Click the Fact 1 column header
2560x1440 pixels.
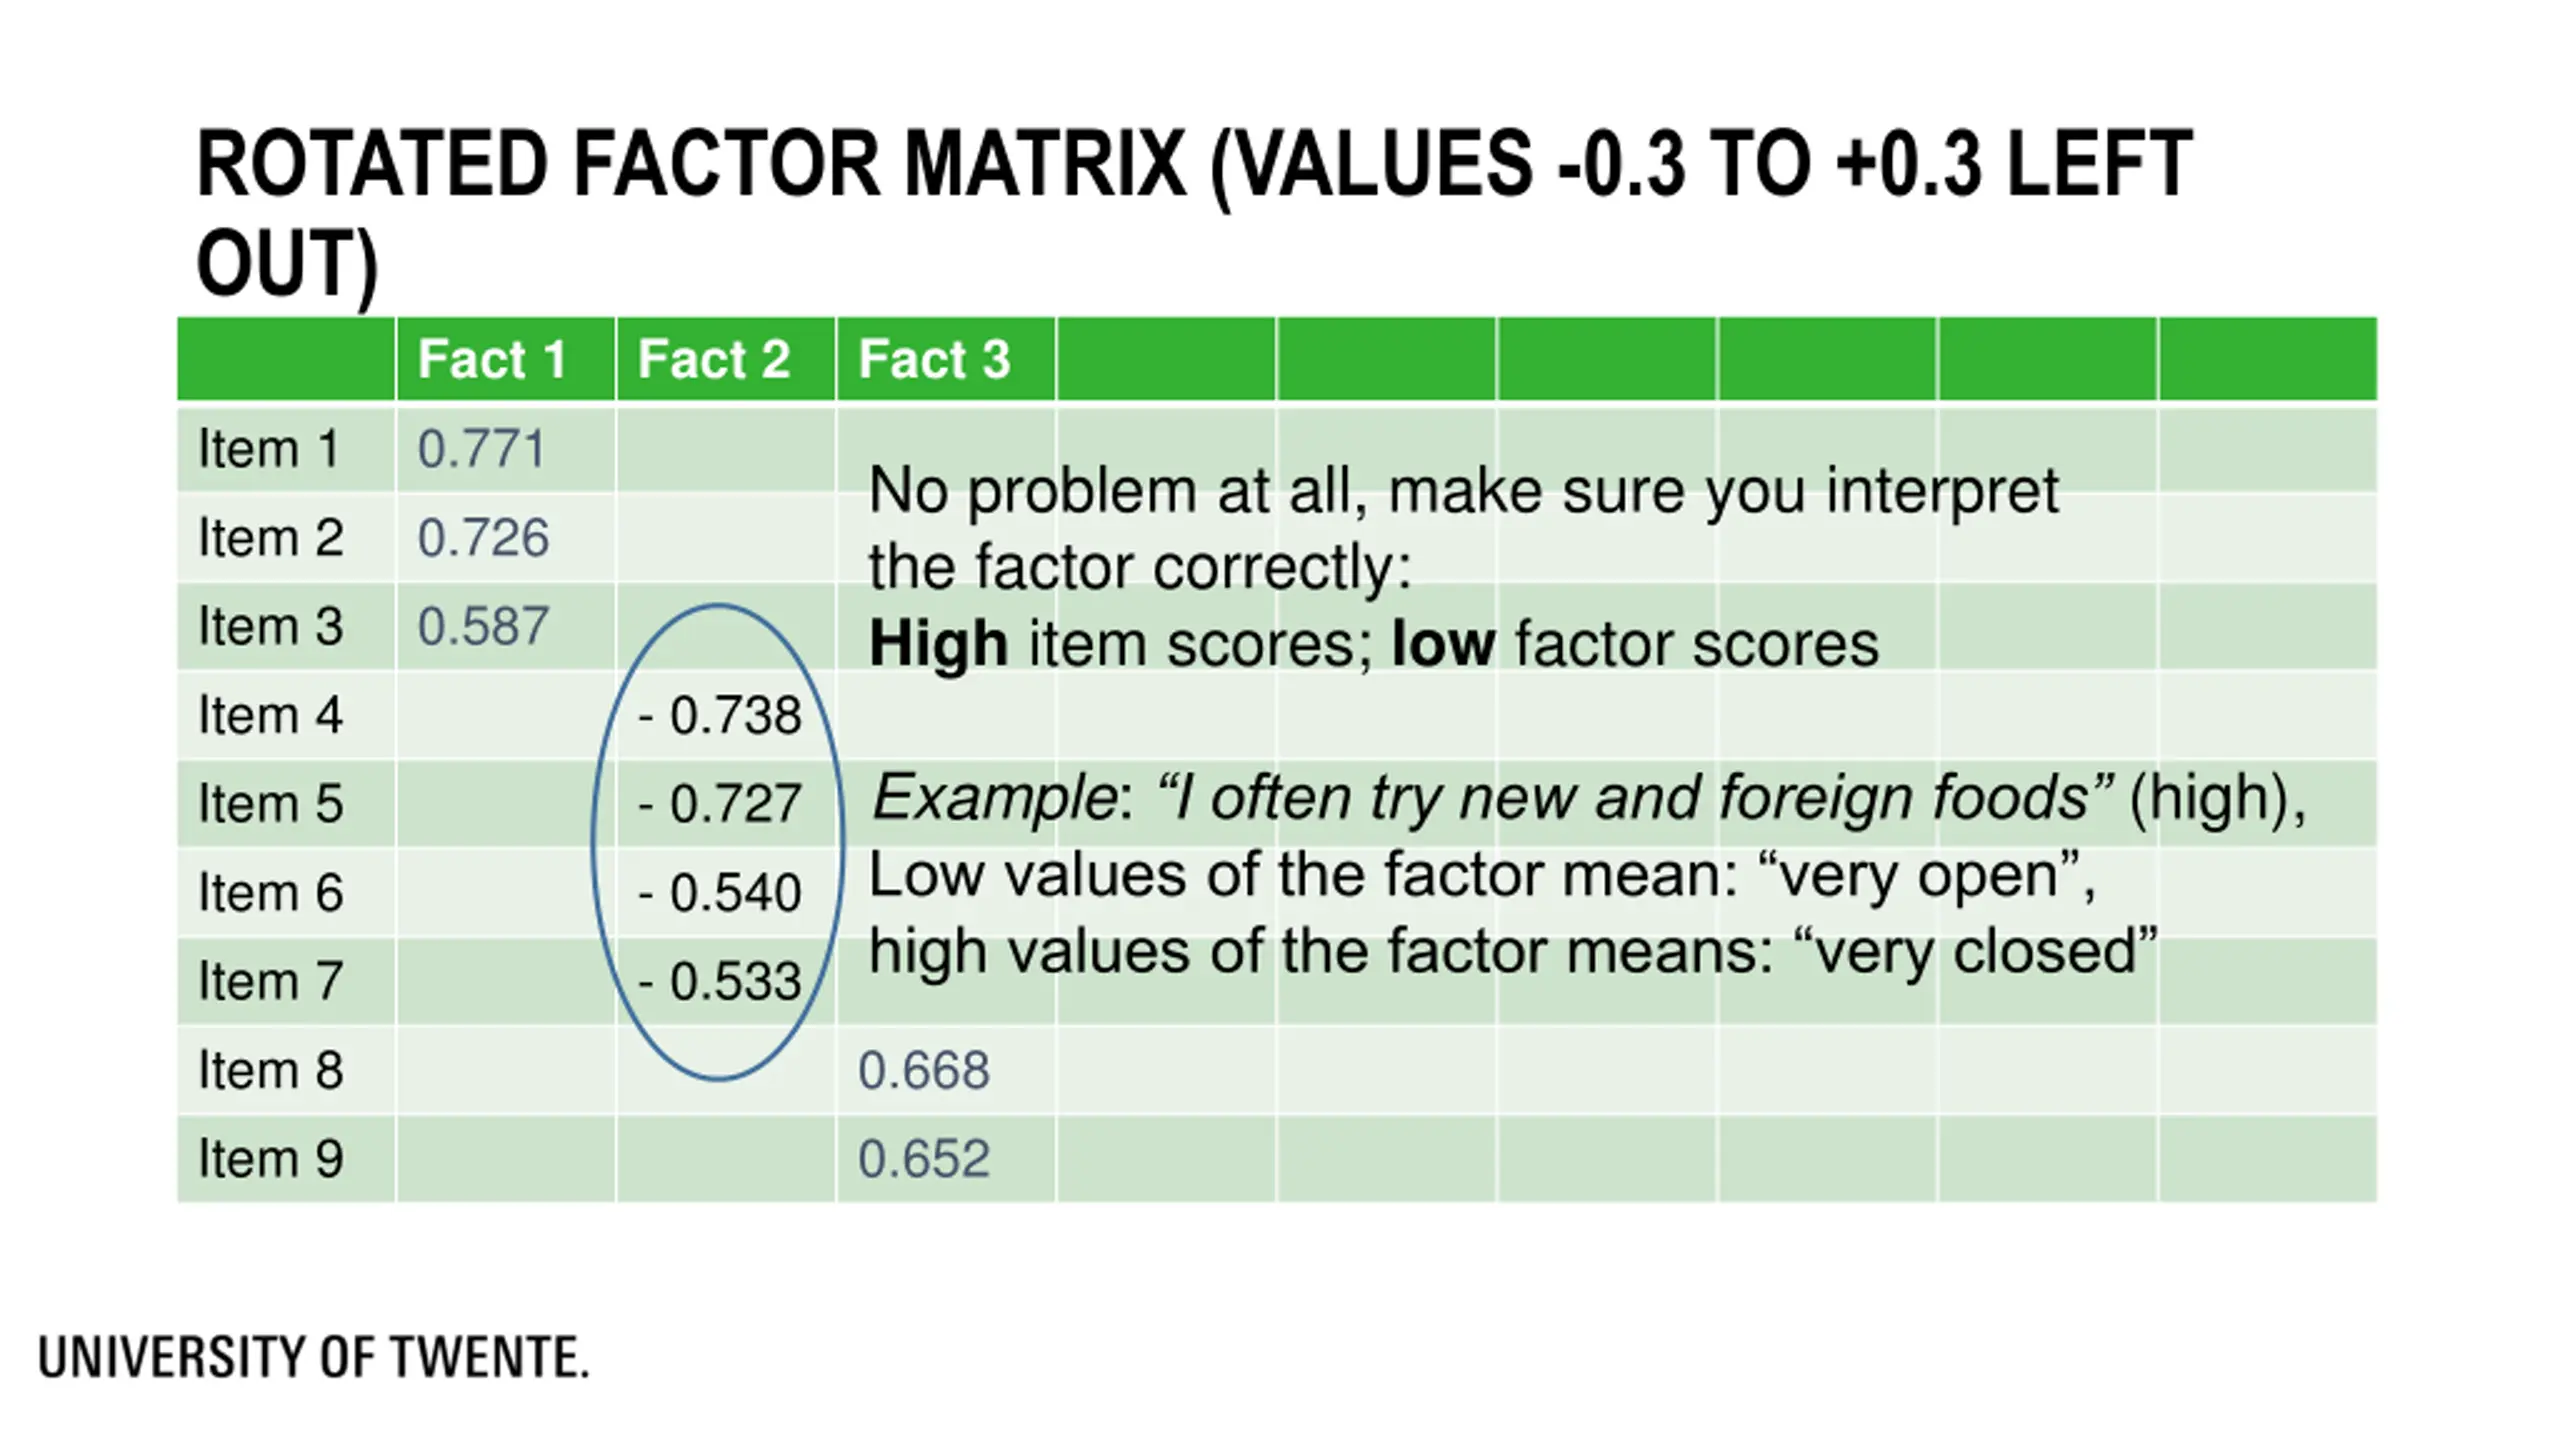492,359
